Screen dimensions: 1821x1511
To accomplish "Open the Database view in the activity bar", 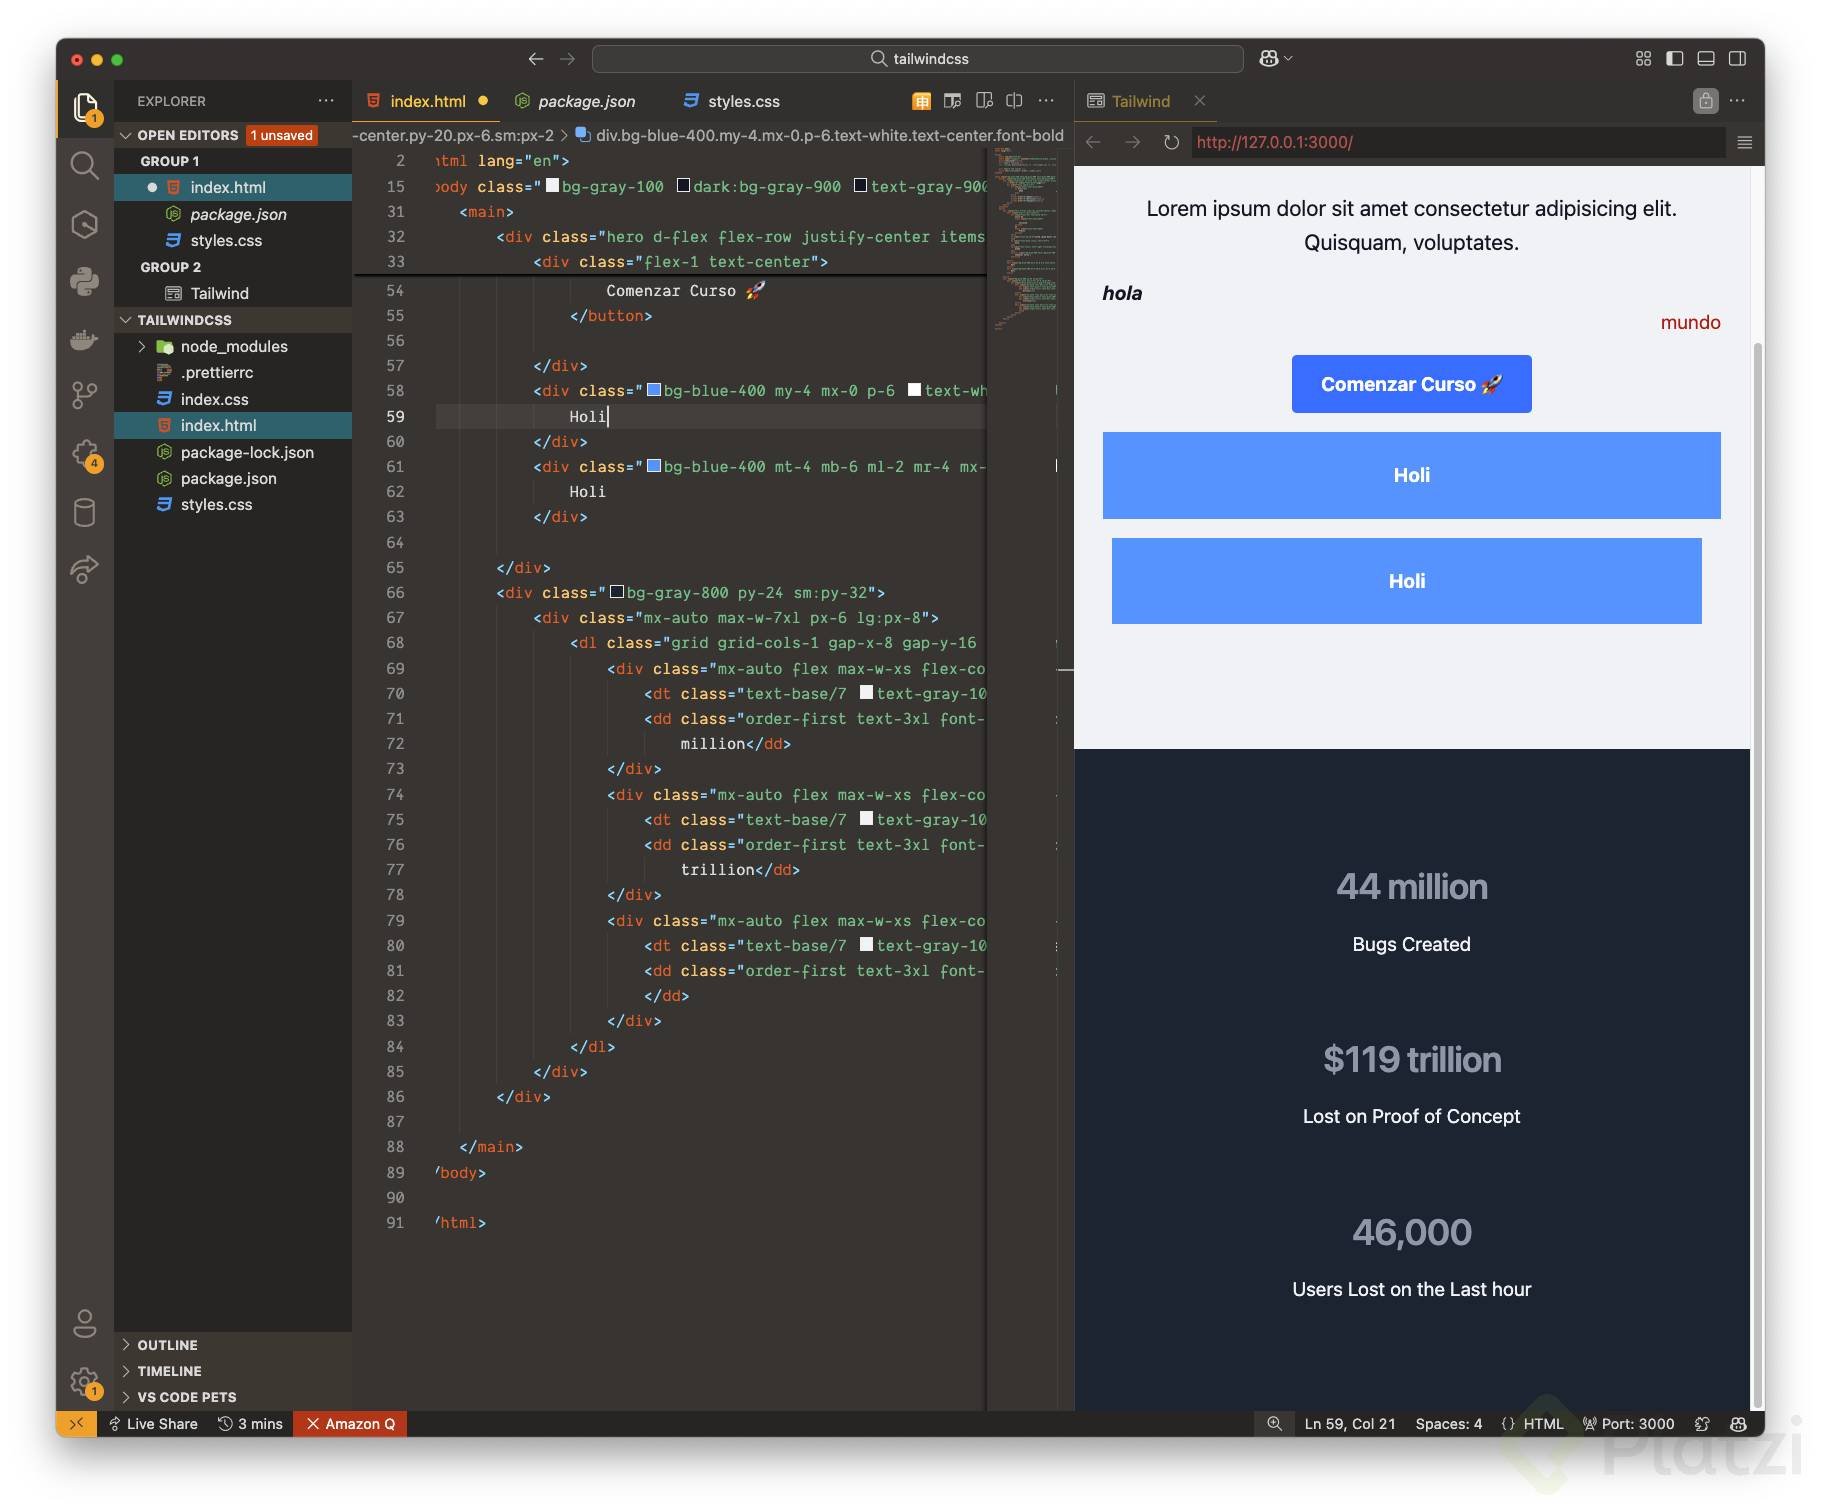I will [85, 513].
